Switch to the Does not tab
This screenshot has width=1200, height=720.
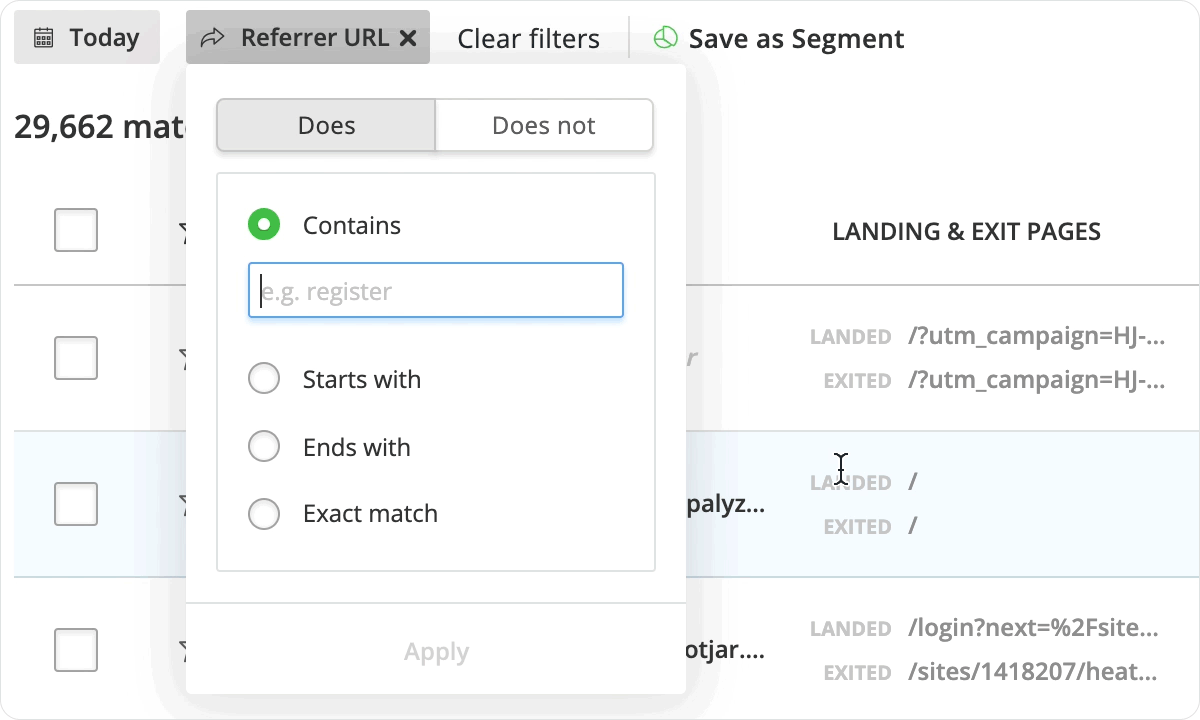click(x=543, y=125)
